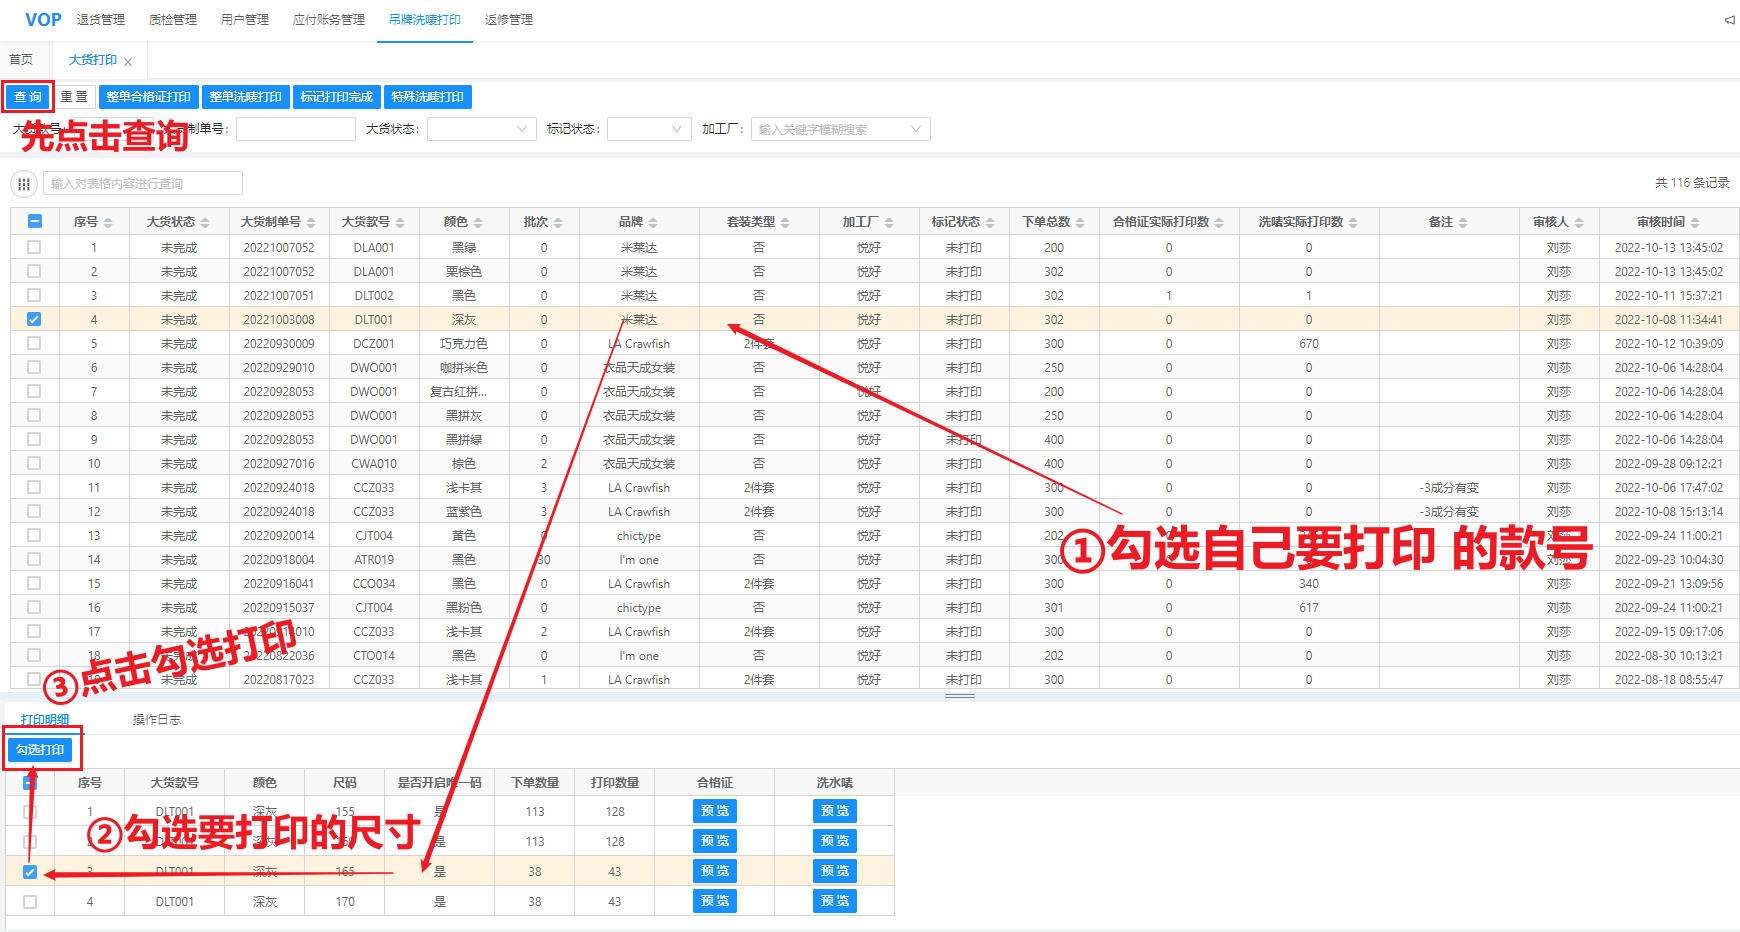
Task: Switch to the 操作日志 tab
Action: point(157,720)
